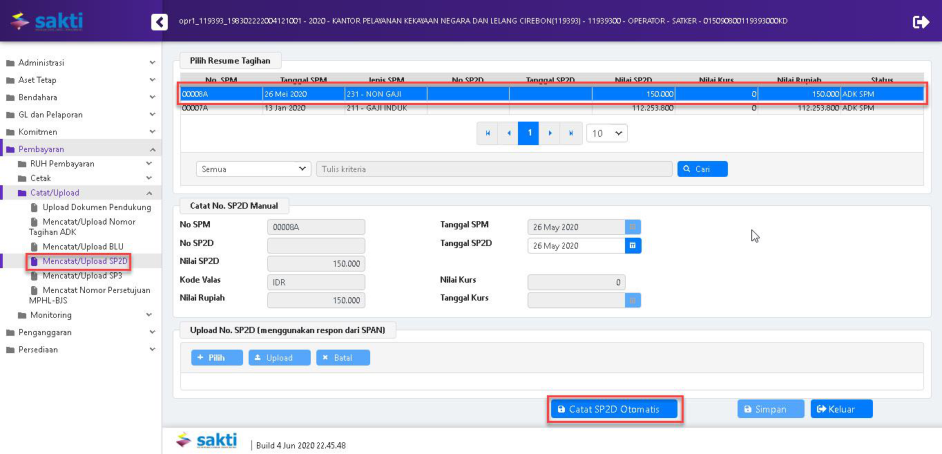Click the Tulis kriteria search field

tap(494, 169)
